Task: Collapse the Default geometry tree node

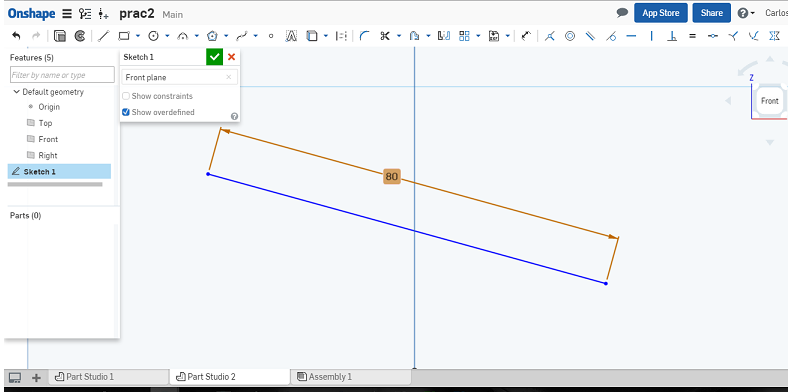Action: coord(17,92)
